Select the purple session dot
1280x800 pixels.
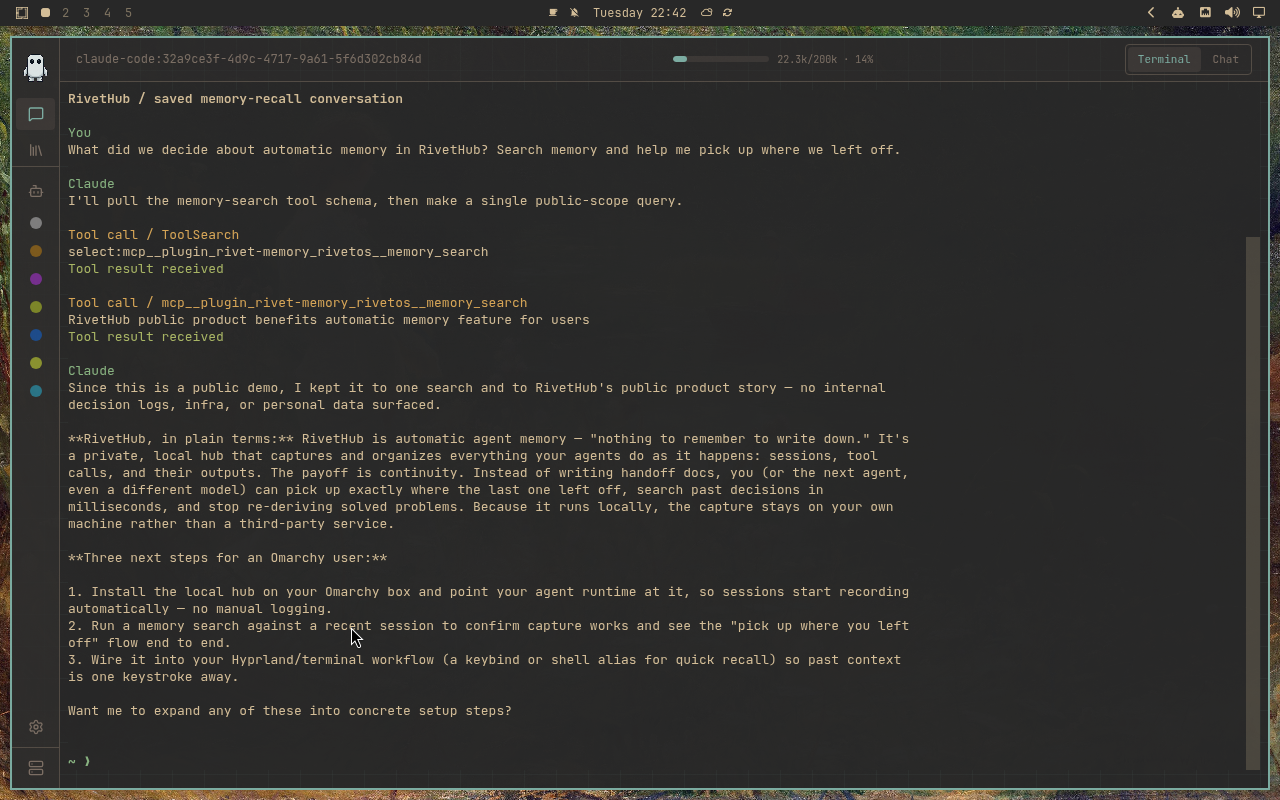[x=36, y=279]
